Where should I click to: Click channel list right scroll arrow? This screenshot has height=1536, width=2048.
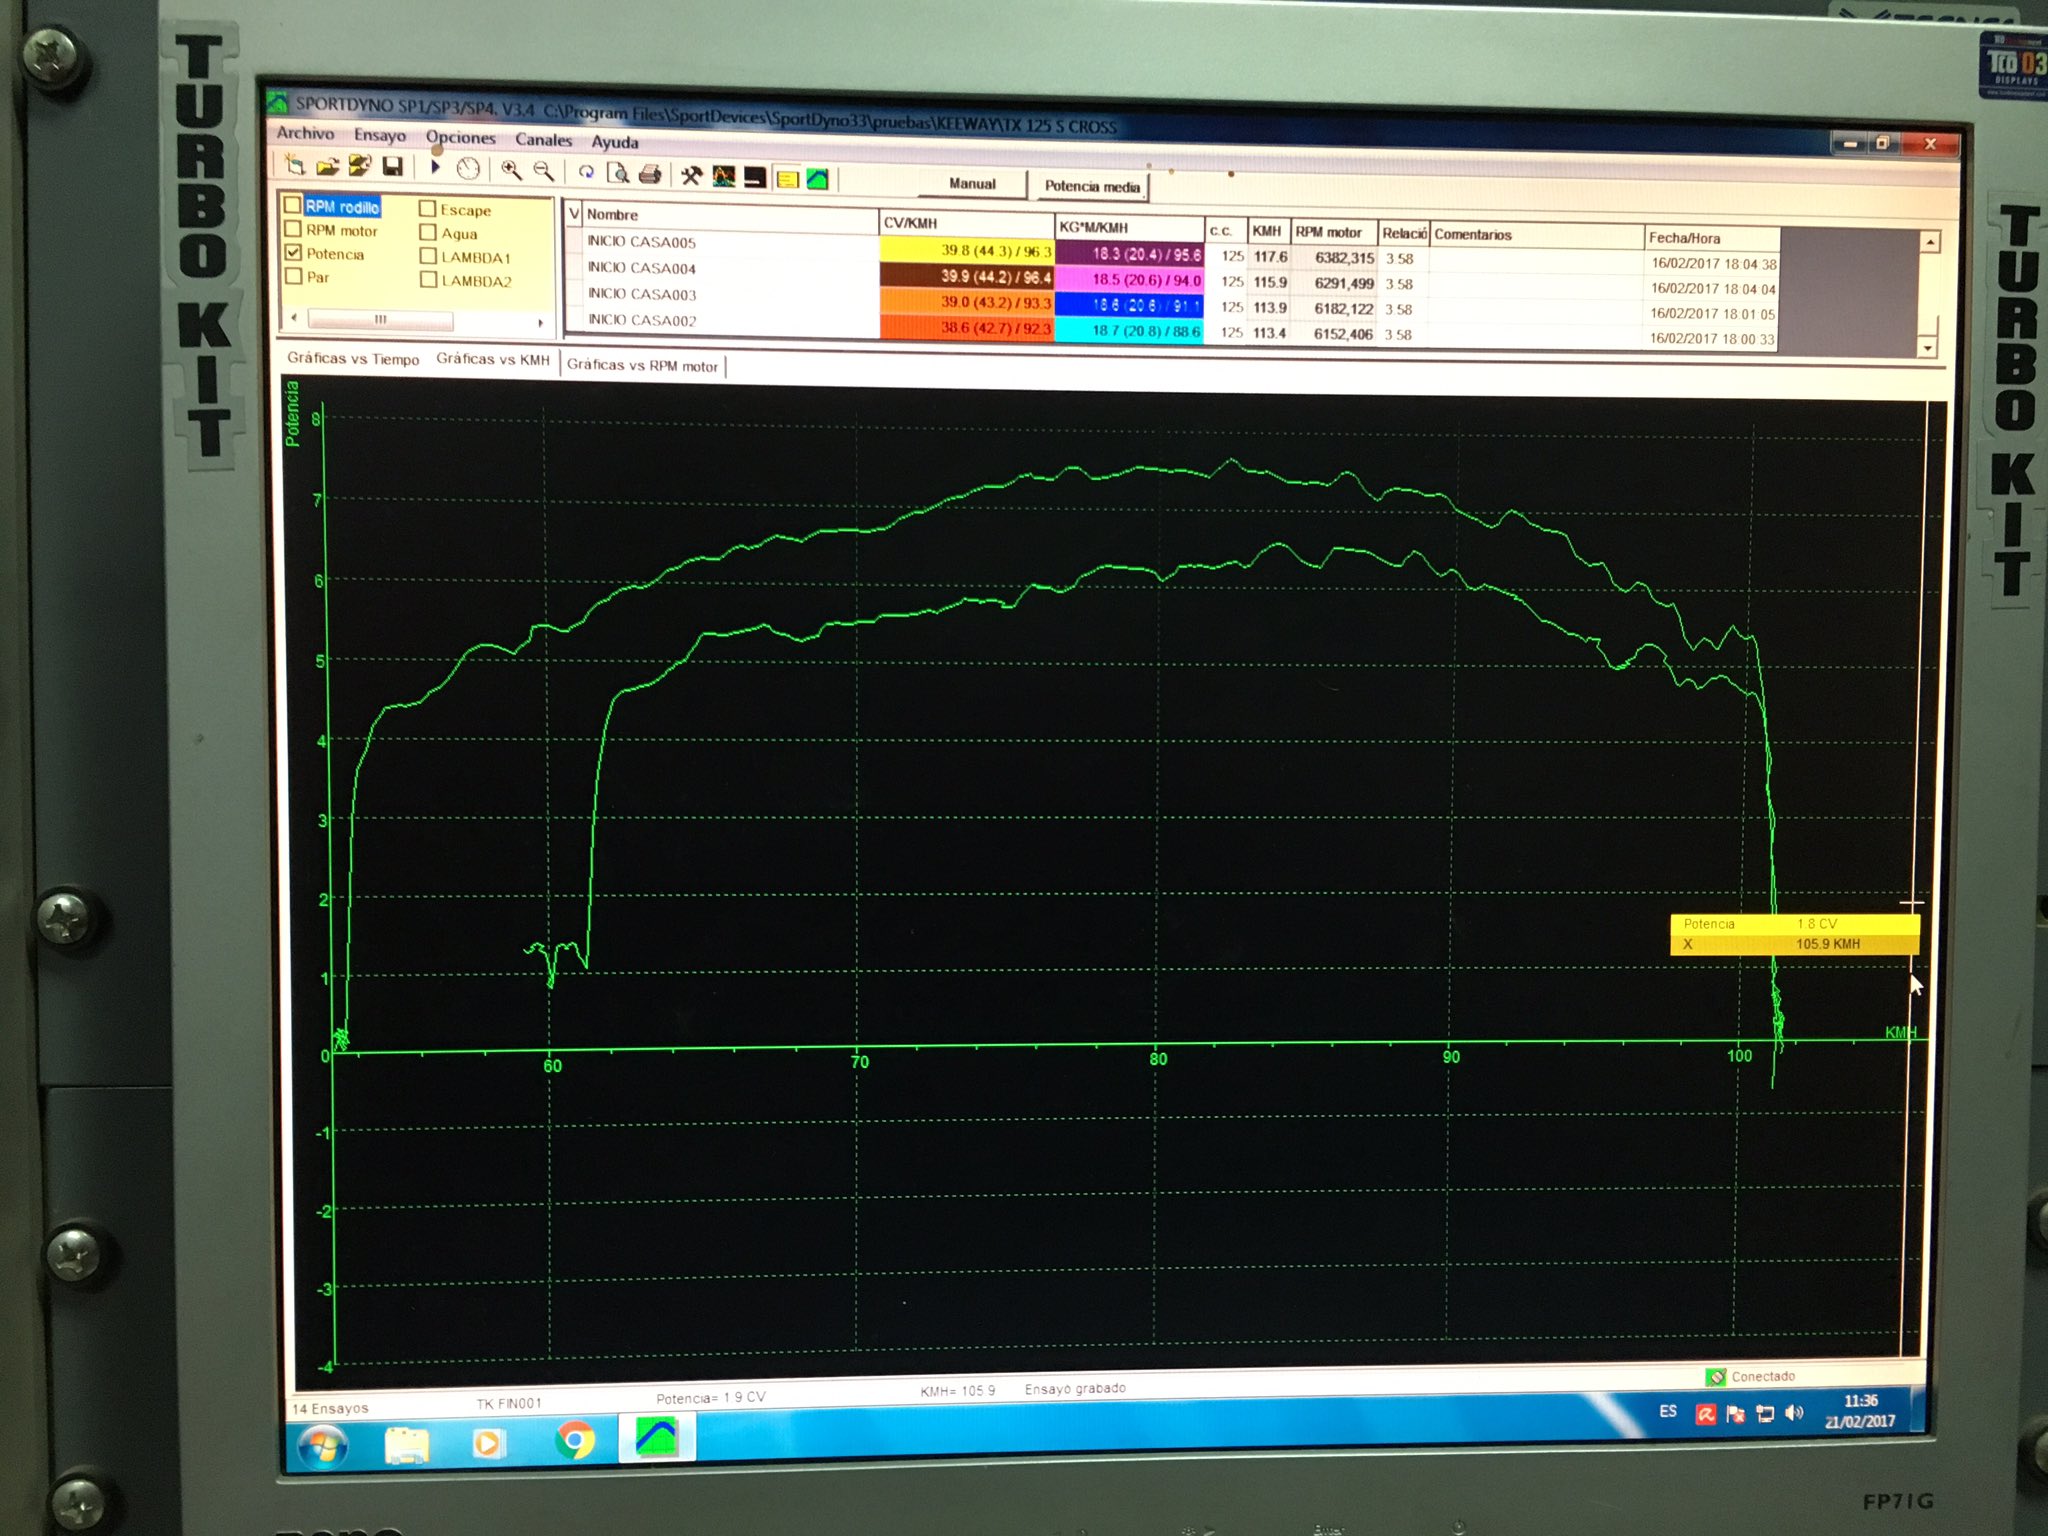pos(541,323)
